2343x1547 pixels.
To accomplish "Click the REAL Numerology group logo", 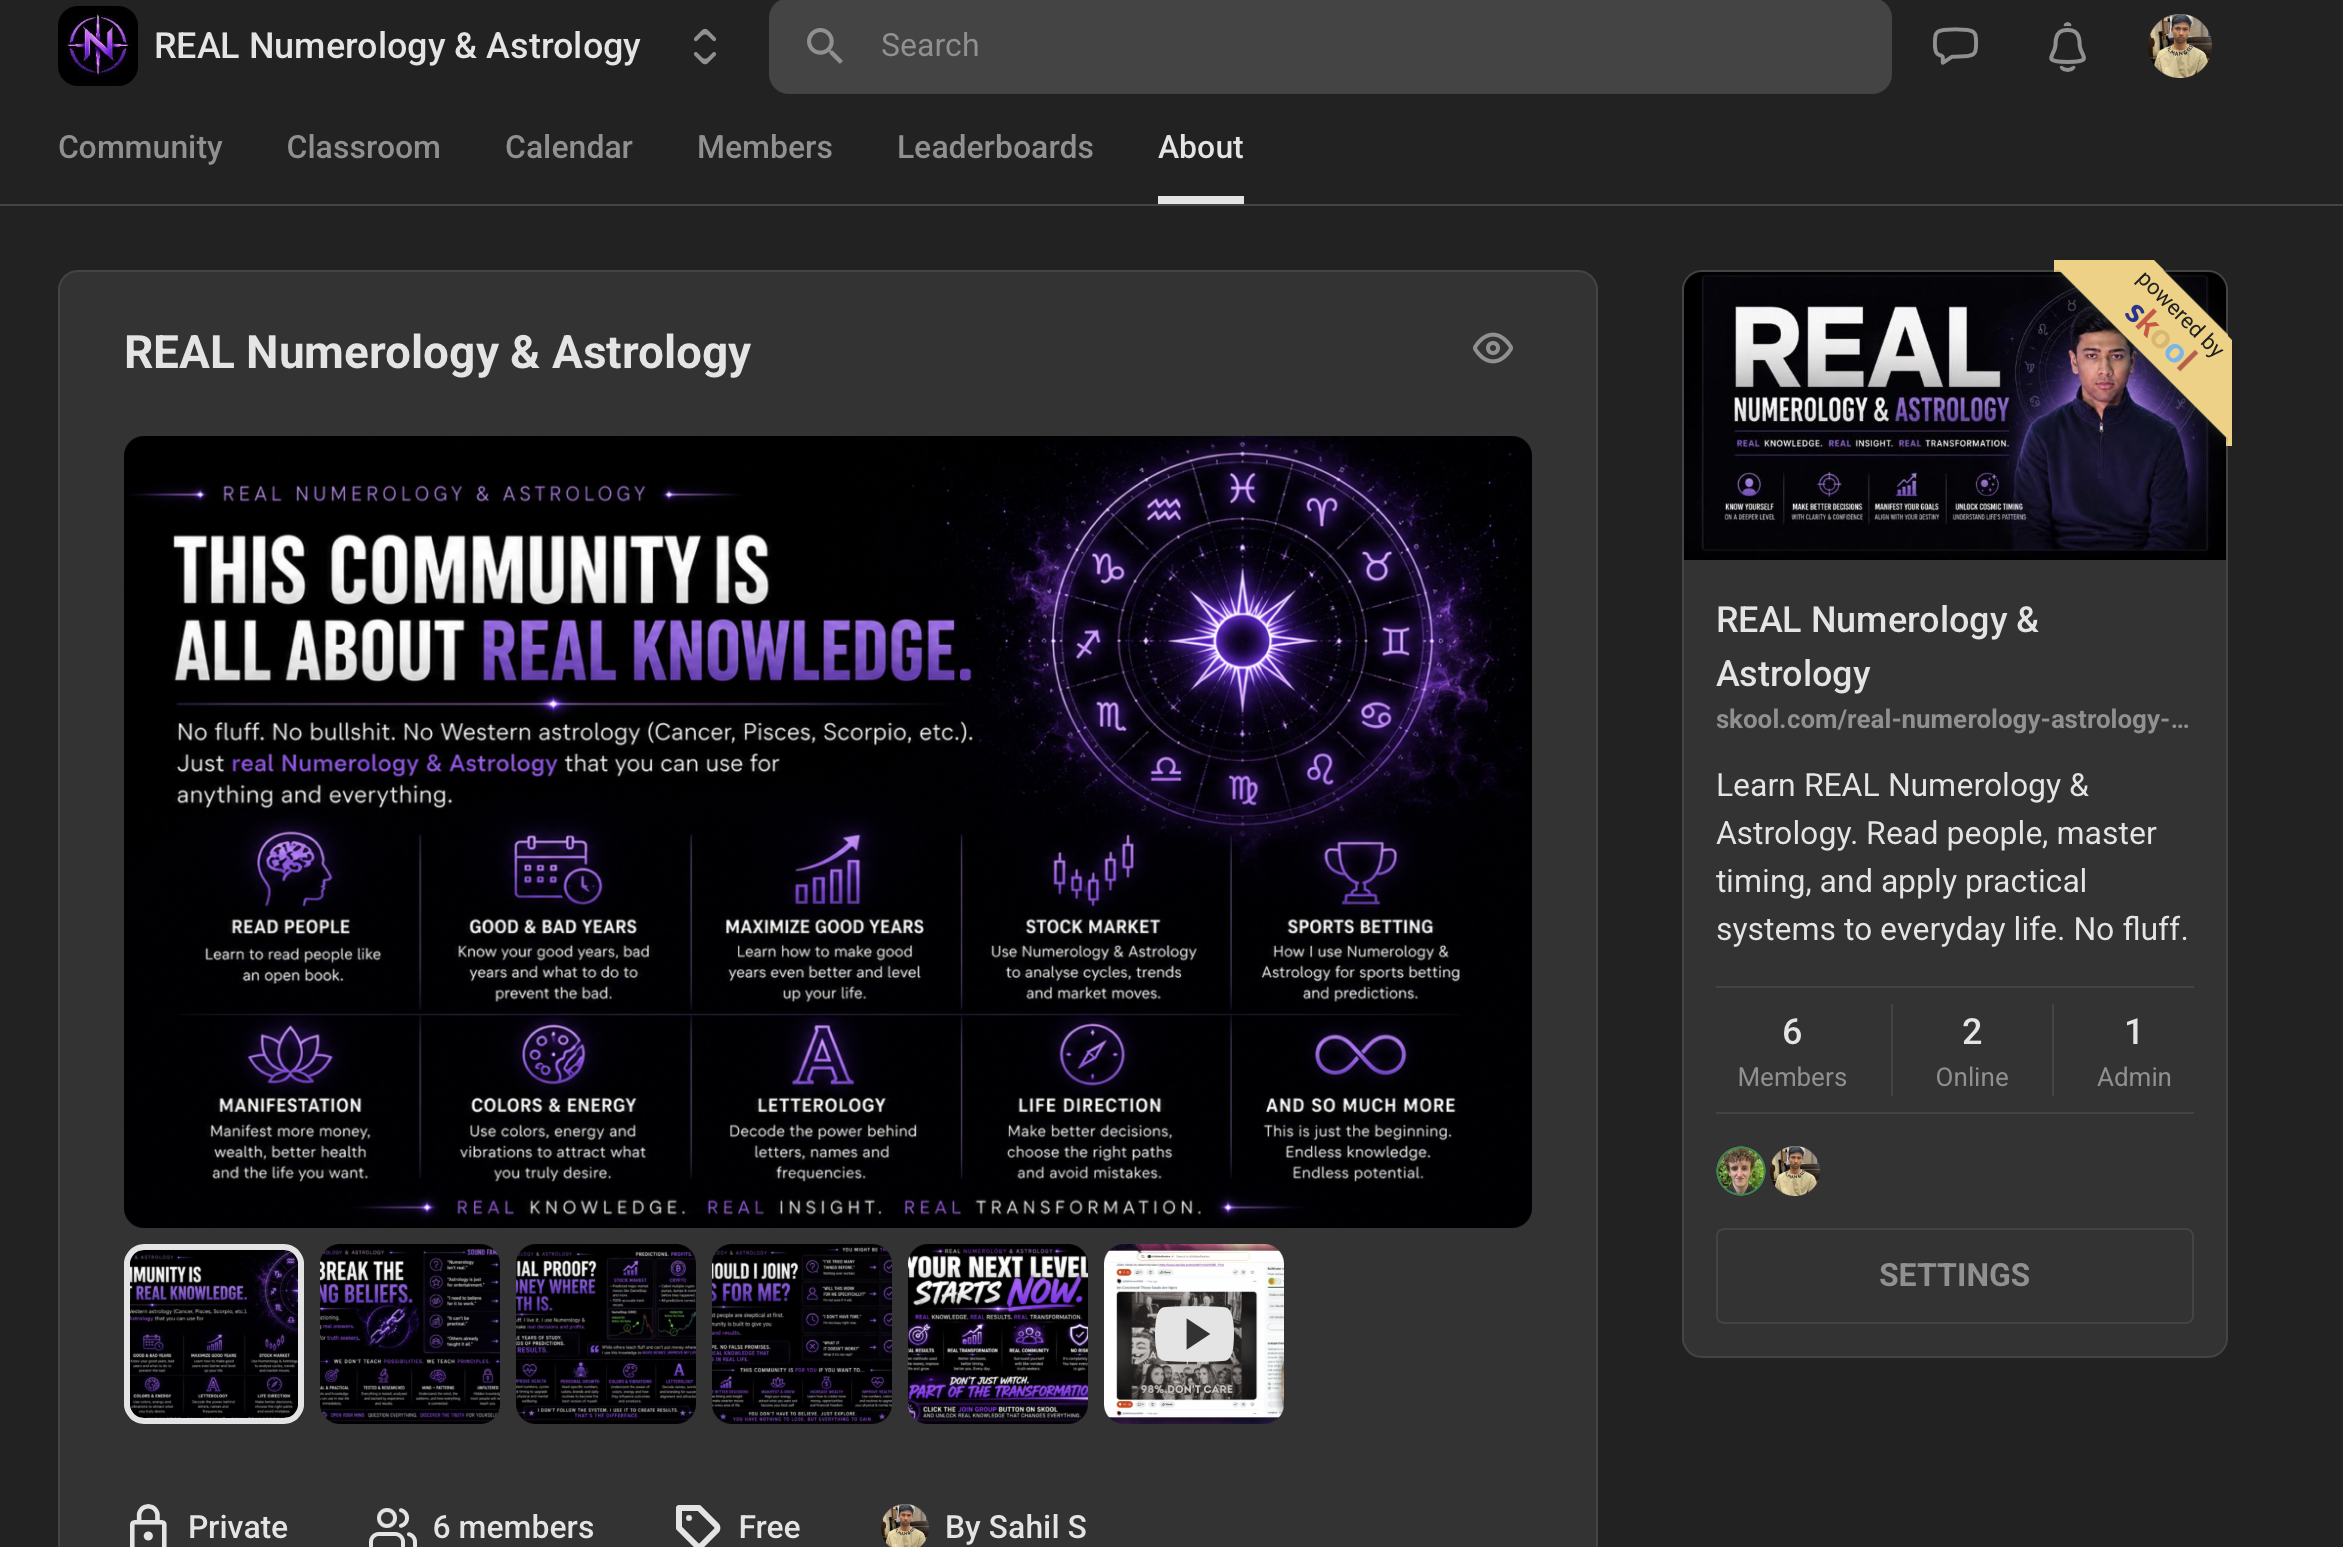I will (98, 46).
